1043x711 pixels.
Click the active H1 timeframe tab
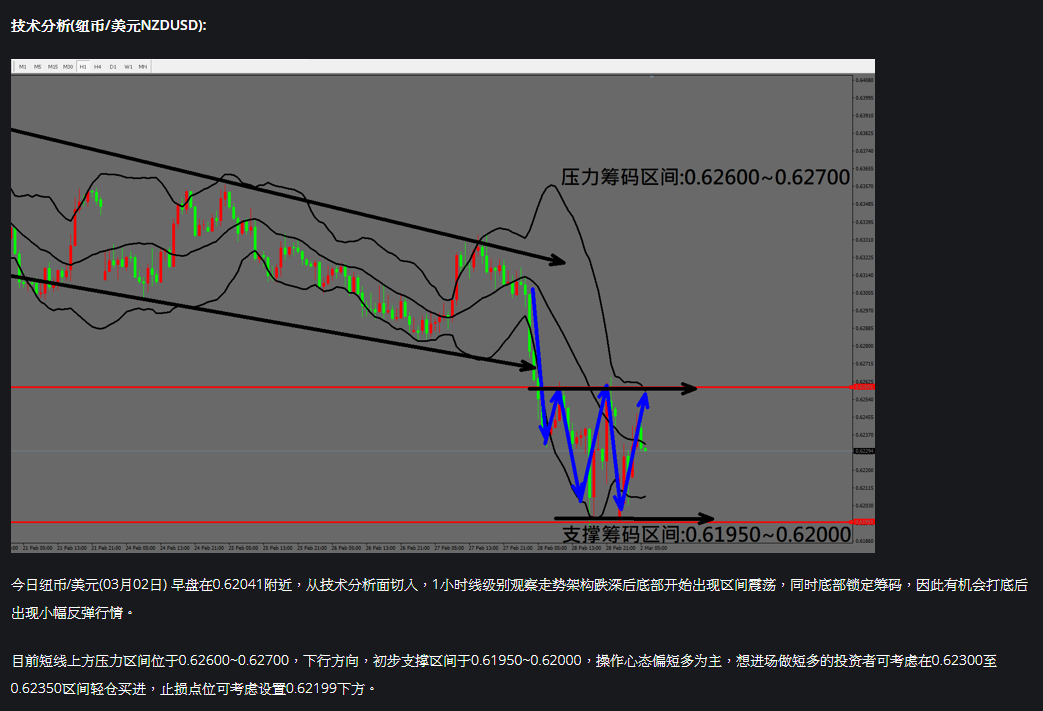coord(83,67)
